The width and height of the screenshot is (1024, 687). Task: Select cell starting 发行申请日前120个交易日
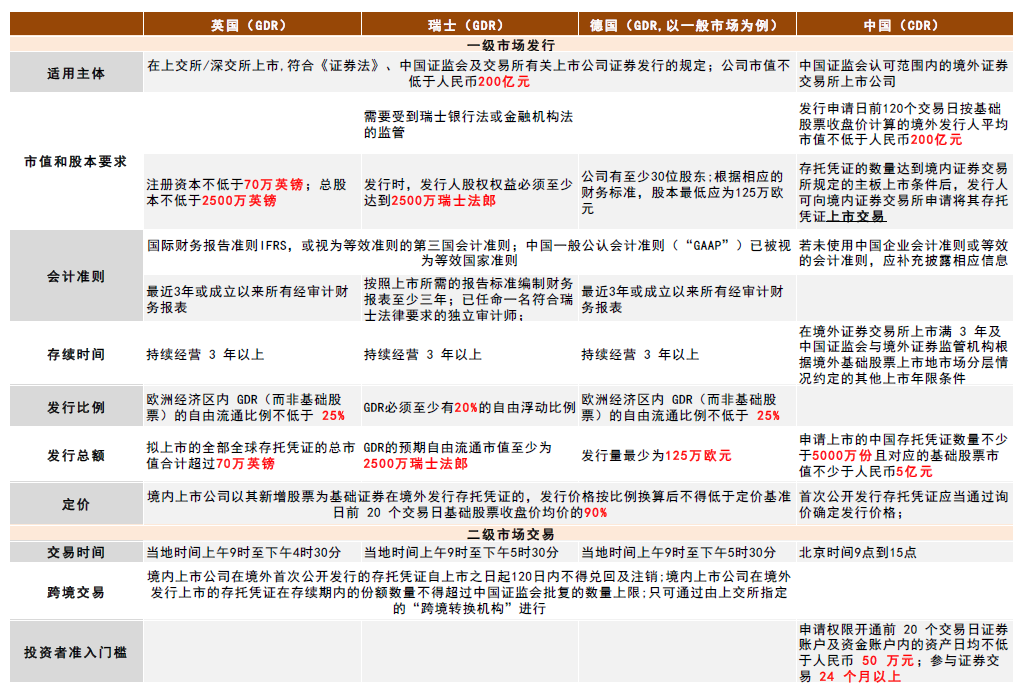pyautogui.click(x=904, y=123)
